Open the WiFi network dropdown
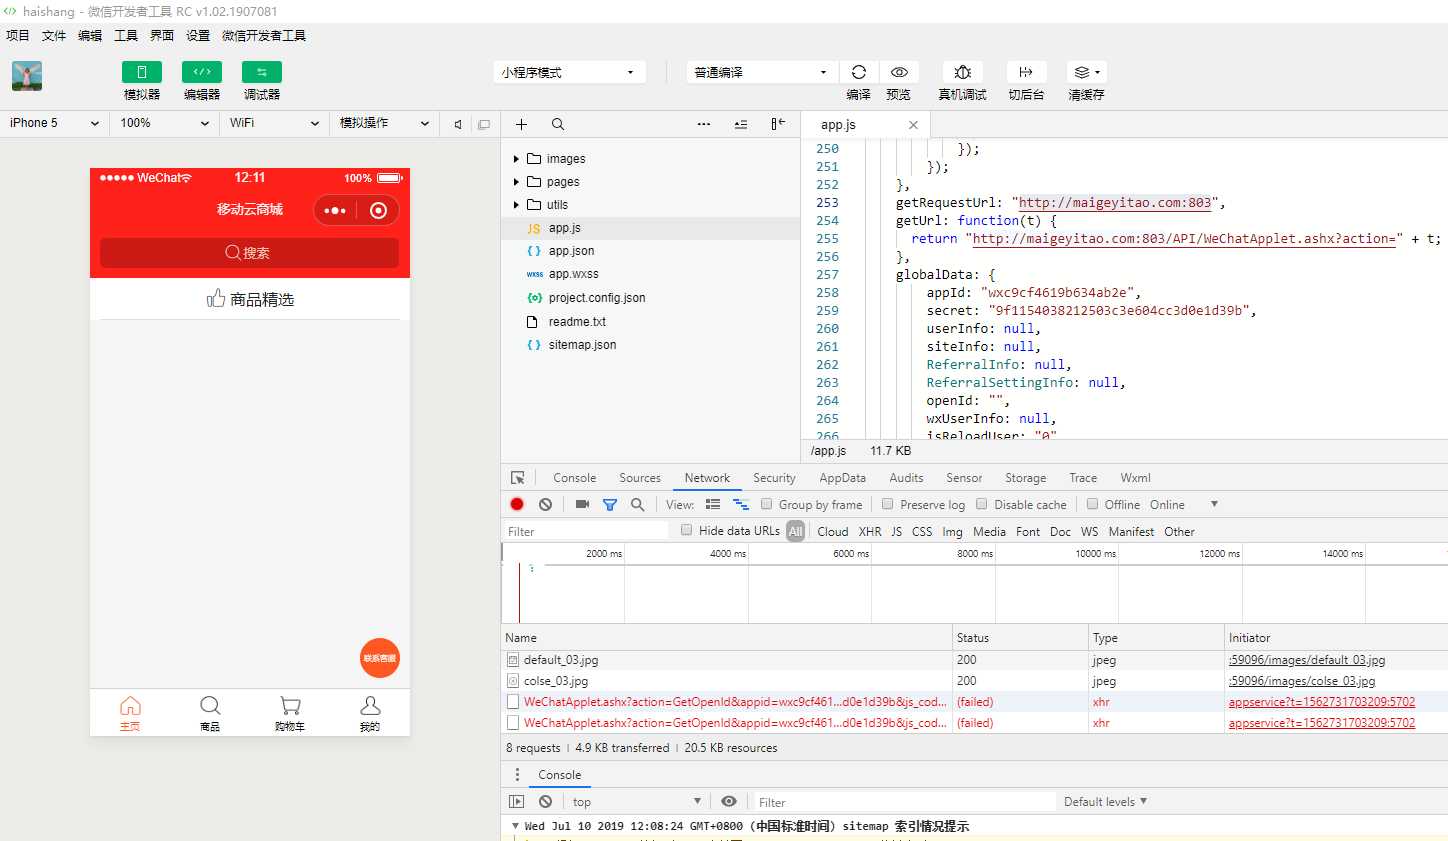 pyautogui.click(x=275, y=123)
